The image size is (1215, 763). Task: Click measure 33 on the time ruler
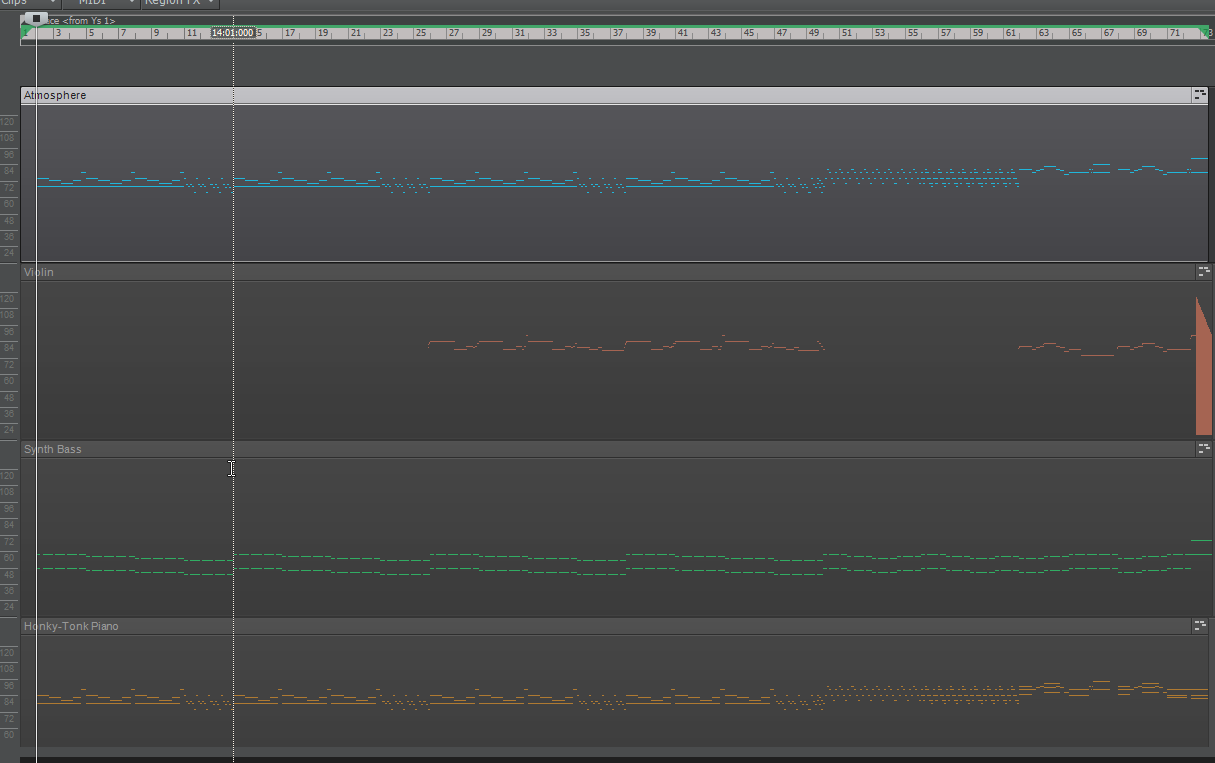tap(552, 33)
